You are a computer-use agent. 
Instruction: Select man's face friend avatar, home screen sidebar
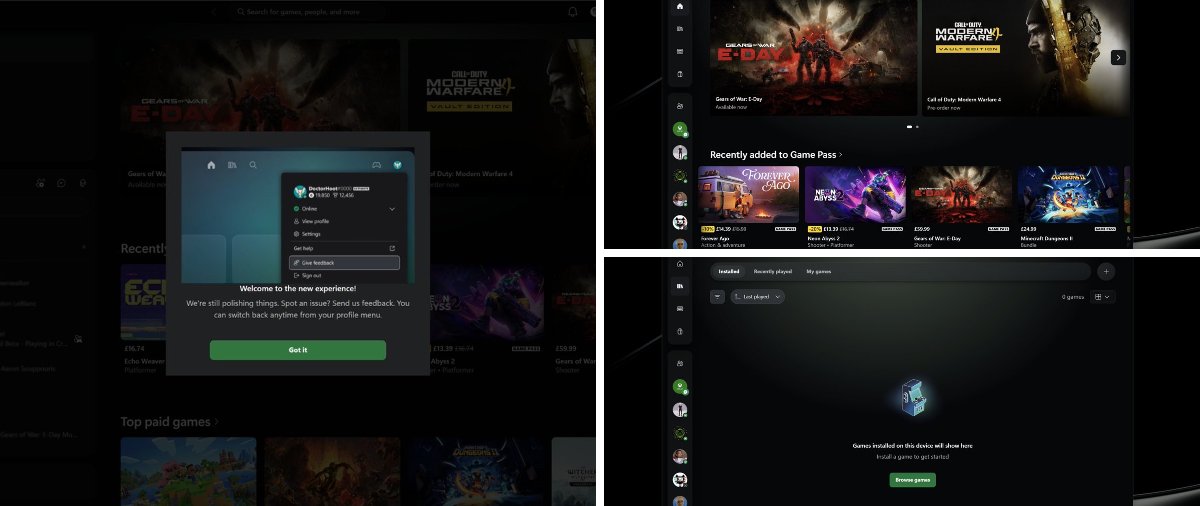680,199
